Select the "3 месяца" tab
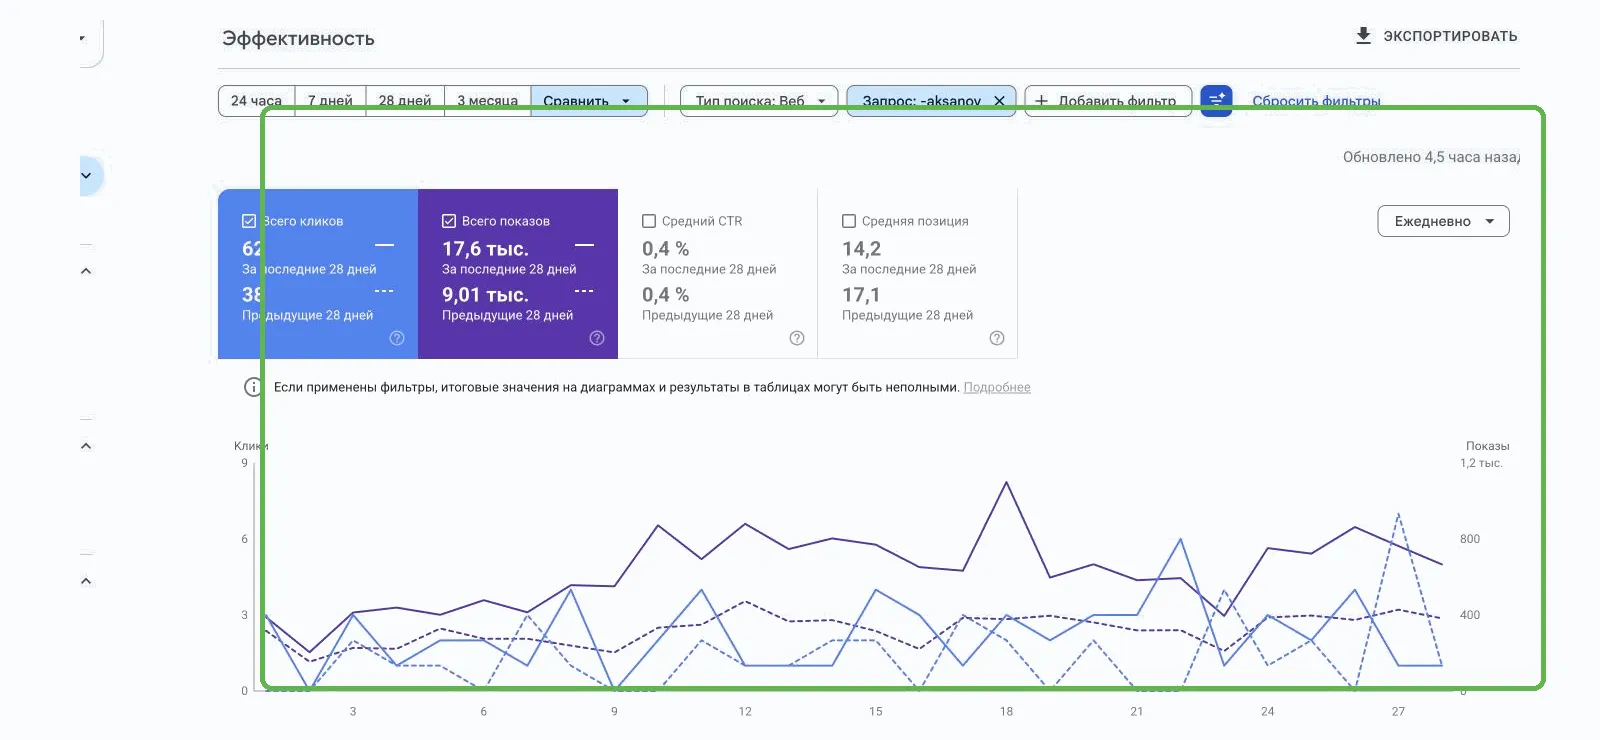 (487, 101)
